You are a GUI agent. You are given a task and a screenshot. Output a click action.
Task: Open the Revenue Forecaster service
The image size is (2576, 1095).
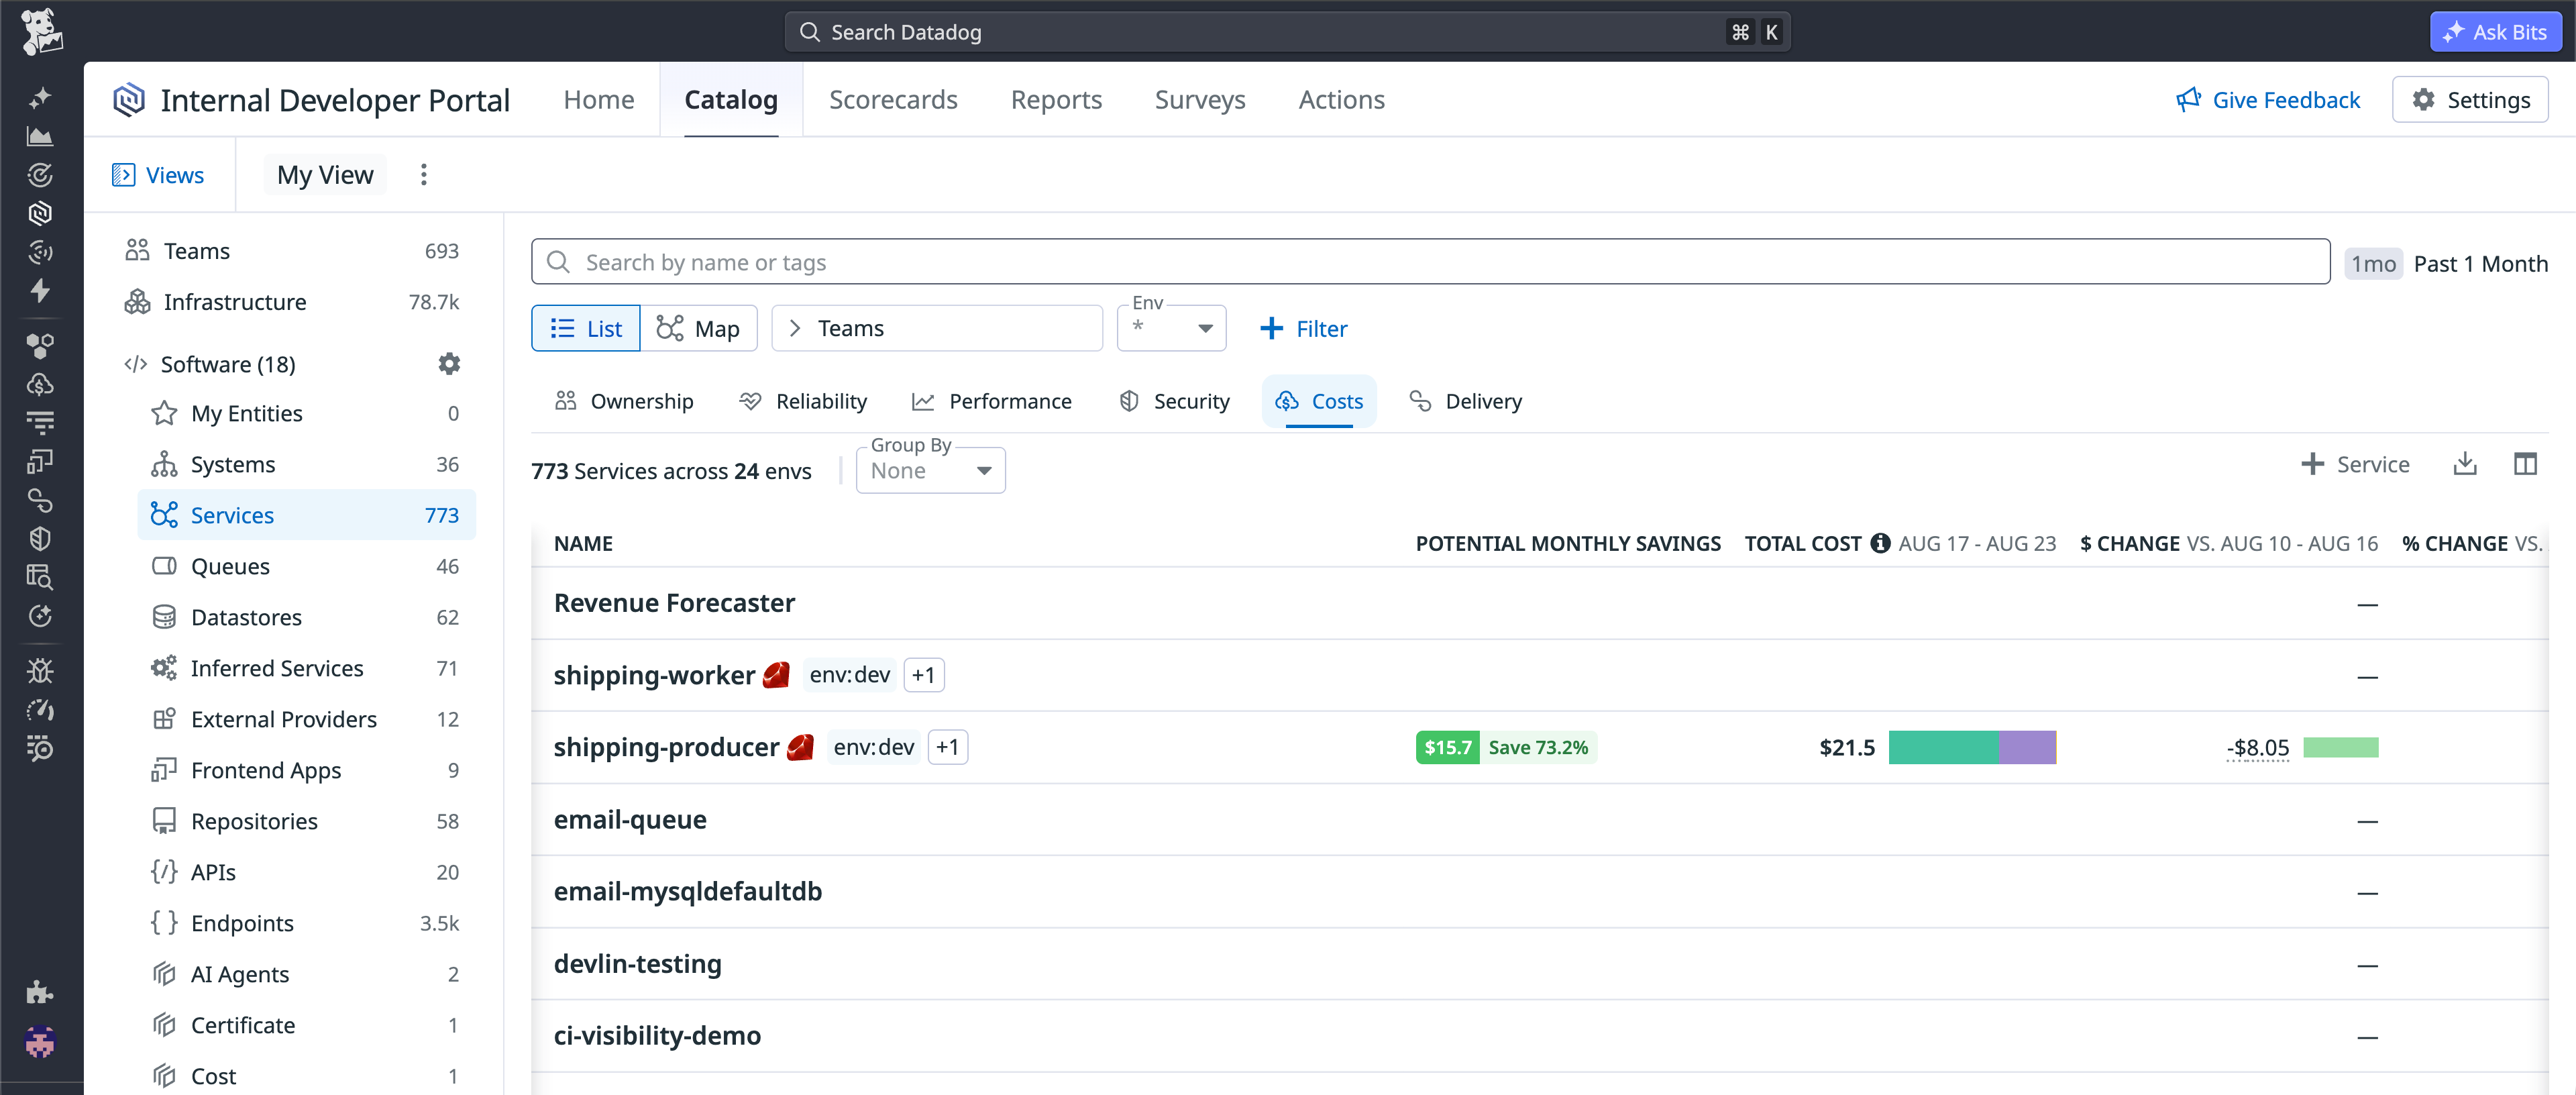pyautogui.click(x=674, y=603)
